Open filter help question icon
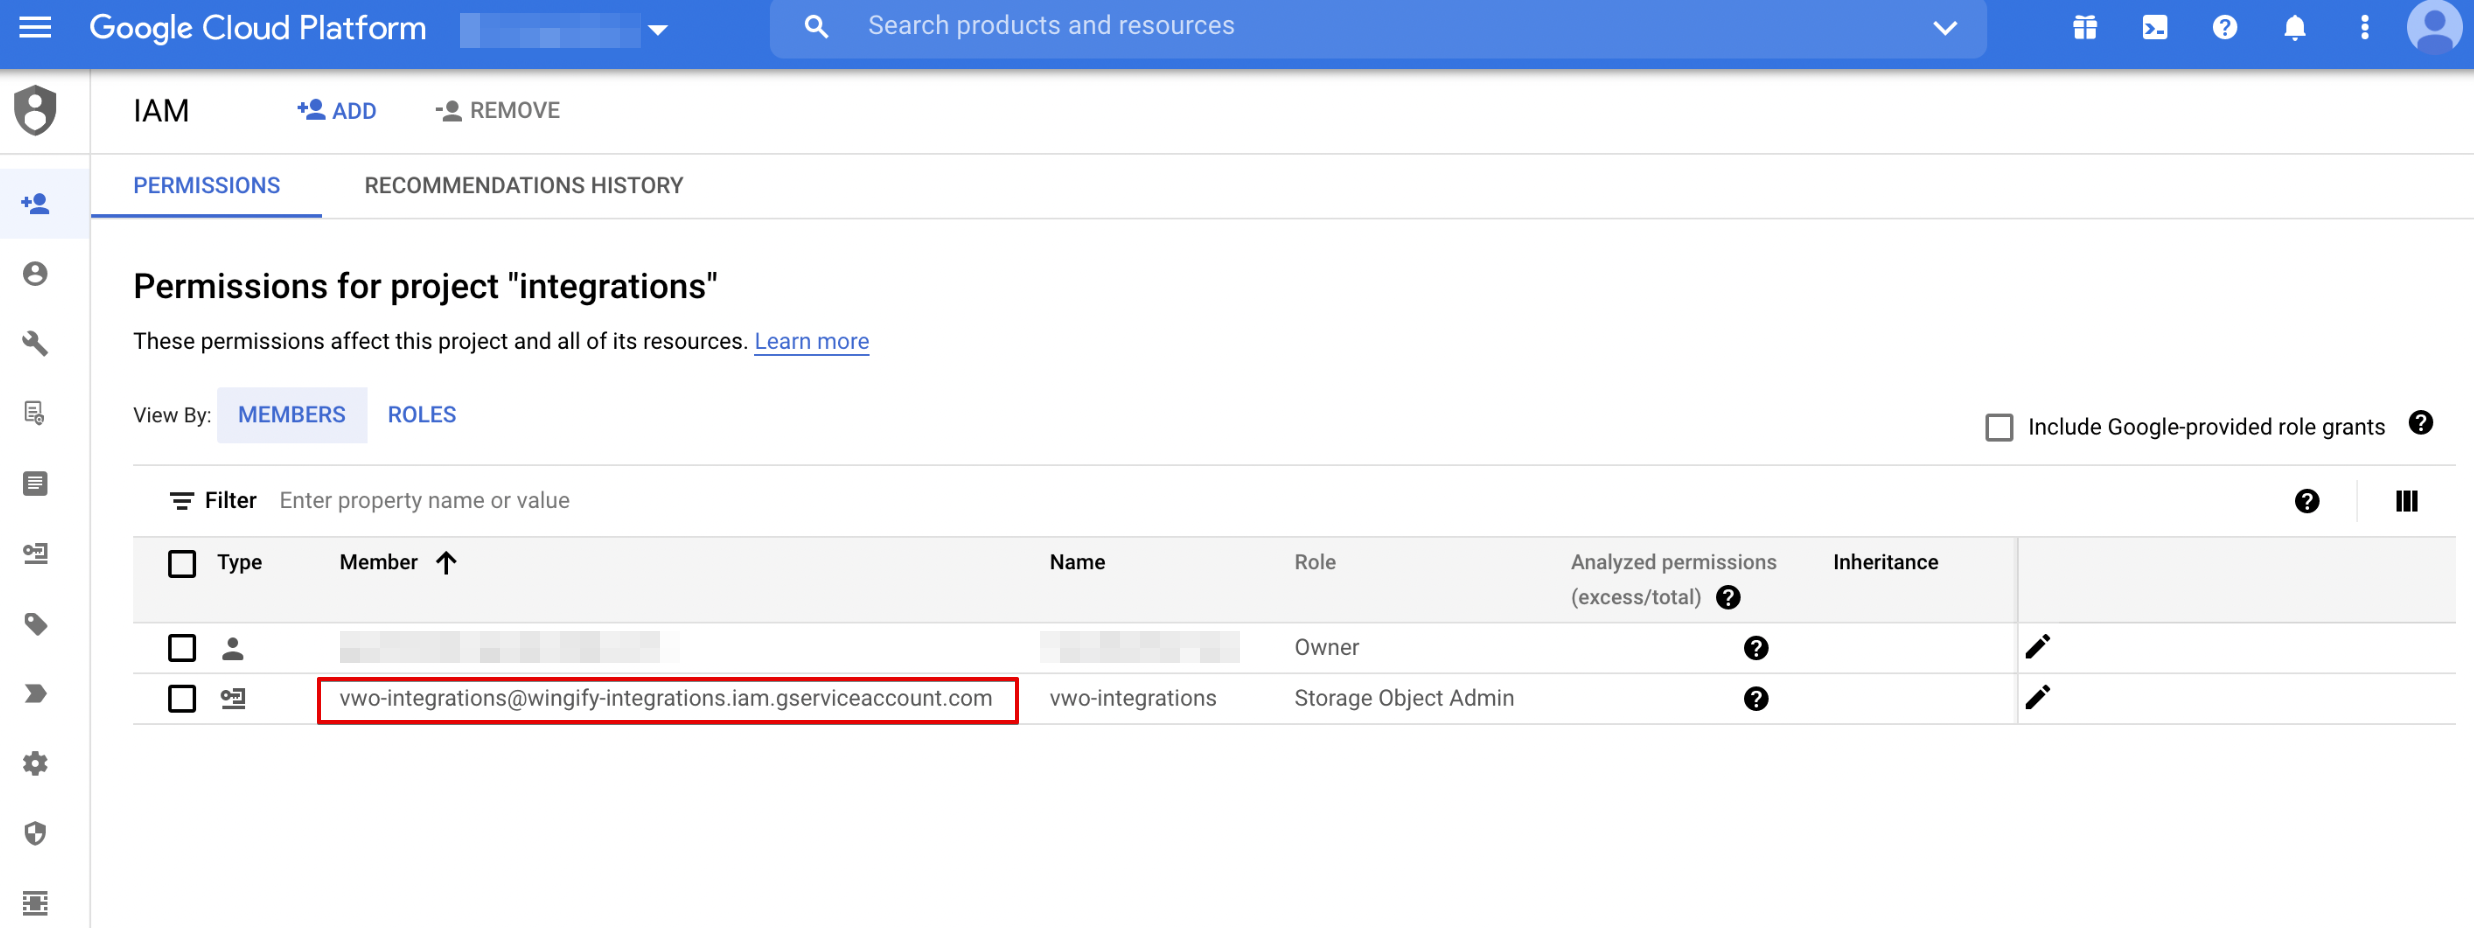Viewport: 2474px width, 928px height. pyautogui.click(x=2307, y=501)
